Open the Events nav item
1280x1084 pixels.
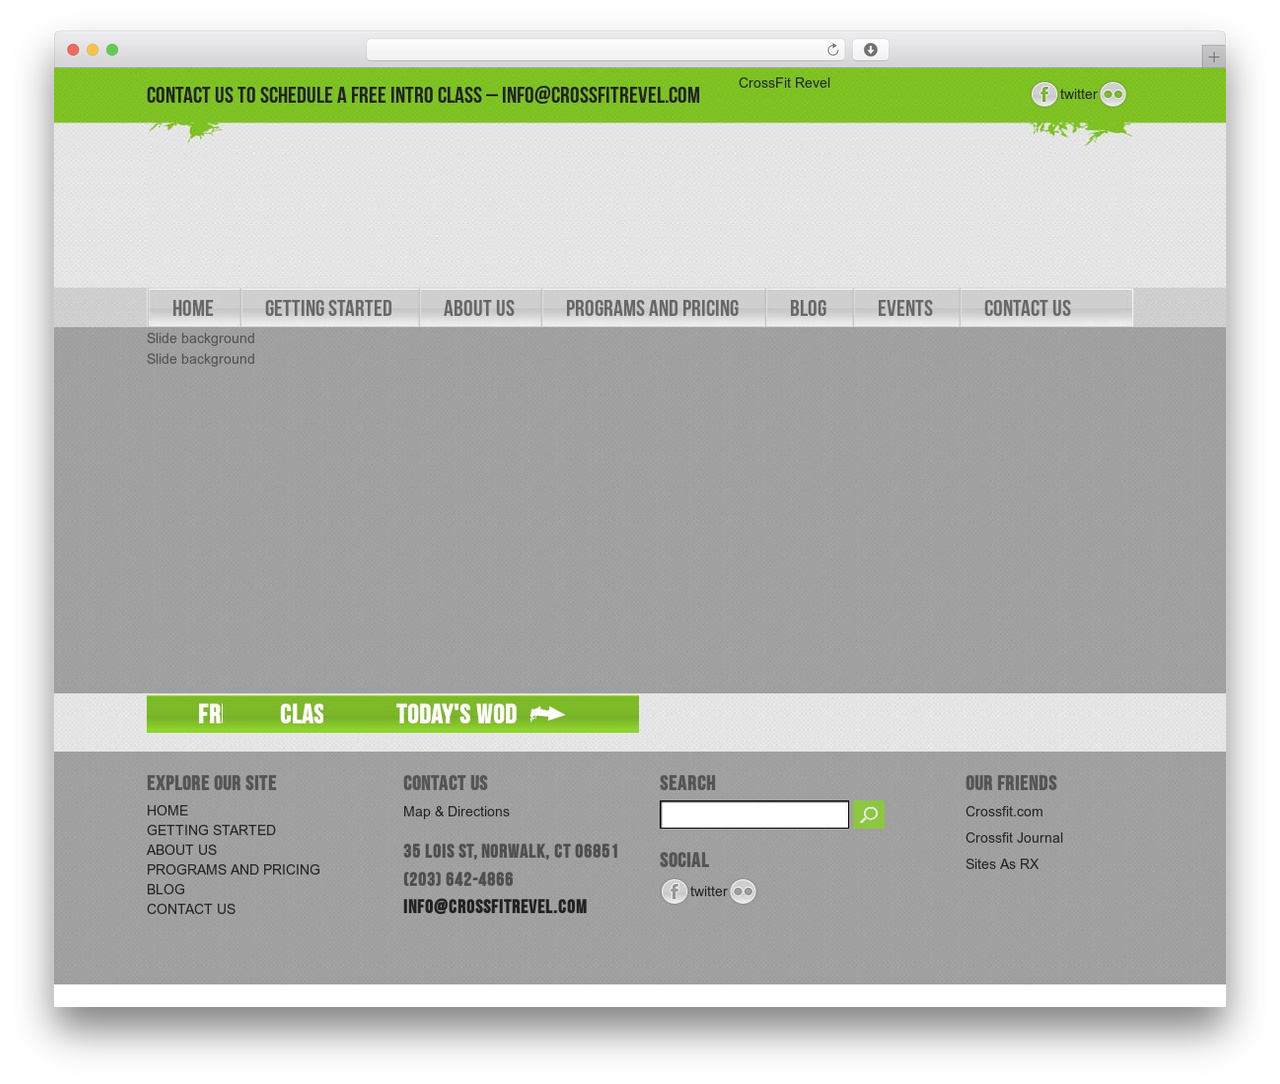point(905,308)
